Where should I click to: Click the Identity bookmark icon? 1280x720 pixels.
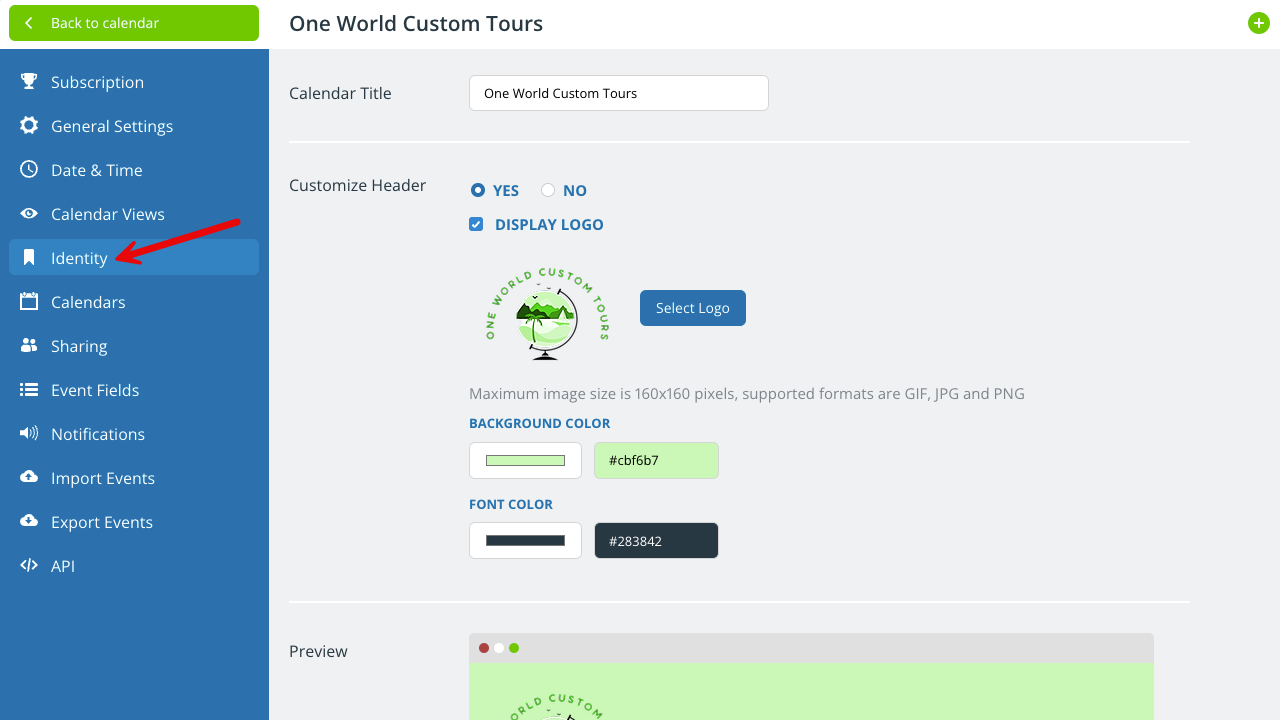click(x=29, y=257)
